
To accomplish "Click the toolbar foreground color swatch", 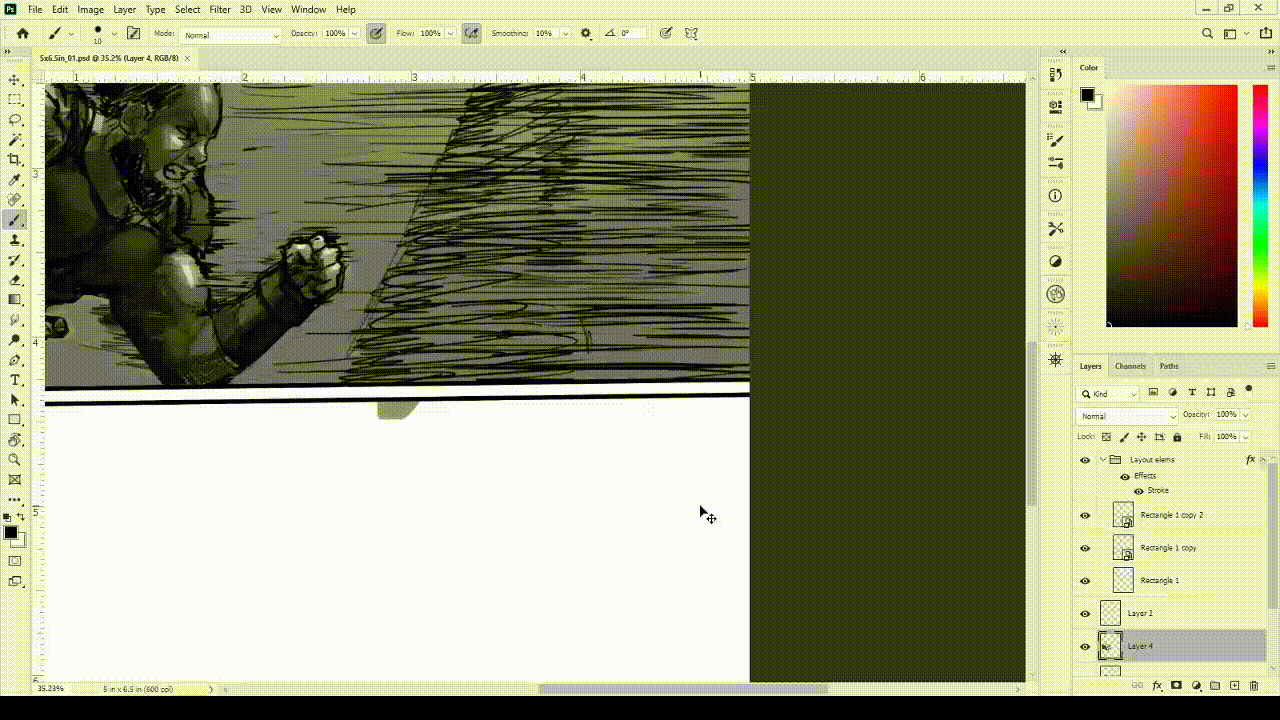I will pos(11,533).
